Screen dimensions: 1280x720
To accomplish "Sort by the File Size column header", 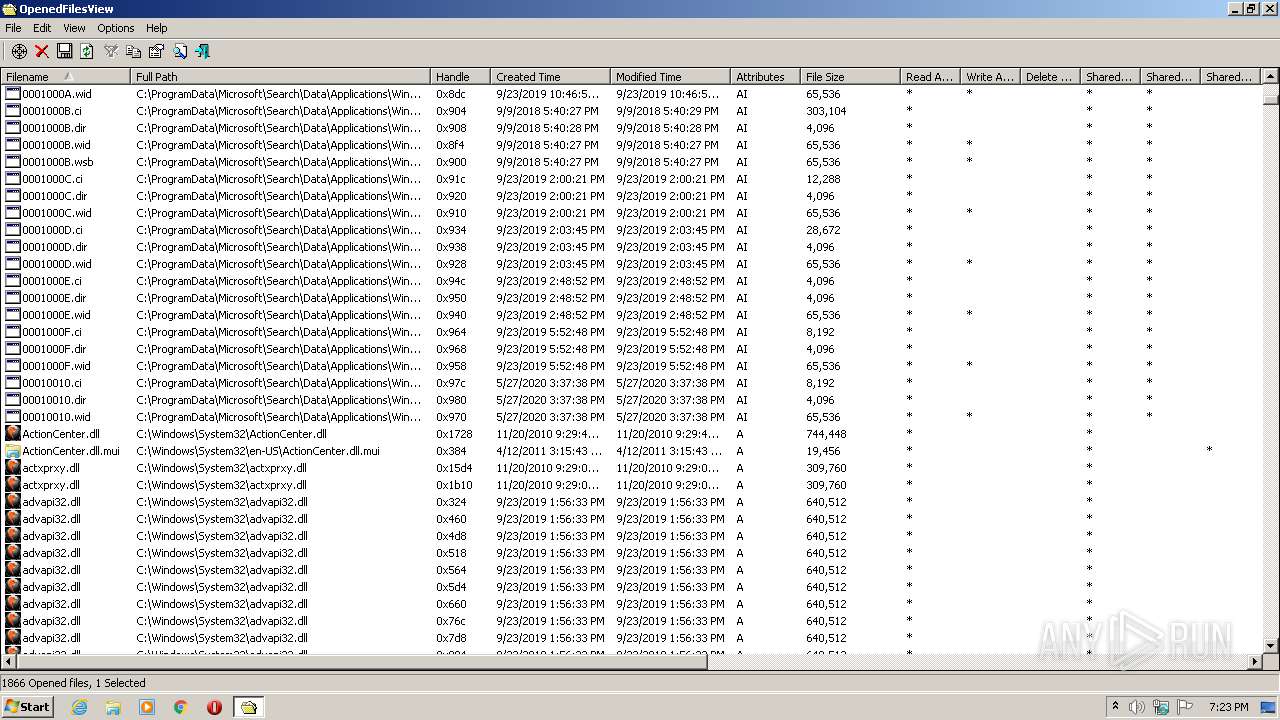I will click(850, 76).
